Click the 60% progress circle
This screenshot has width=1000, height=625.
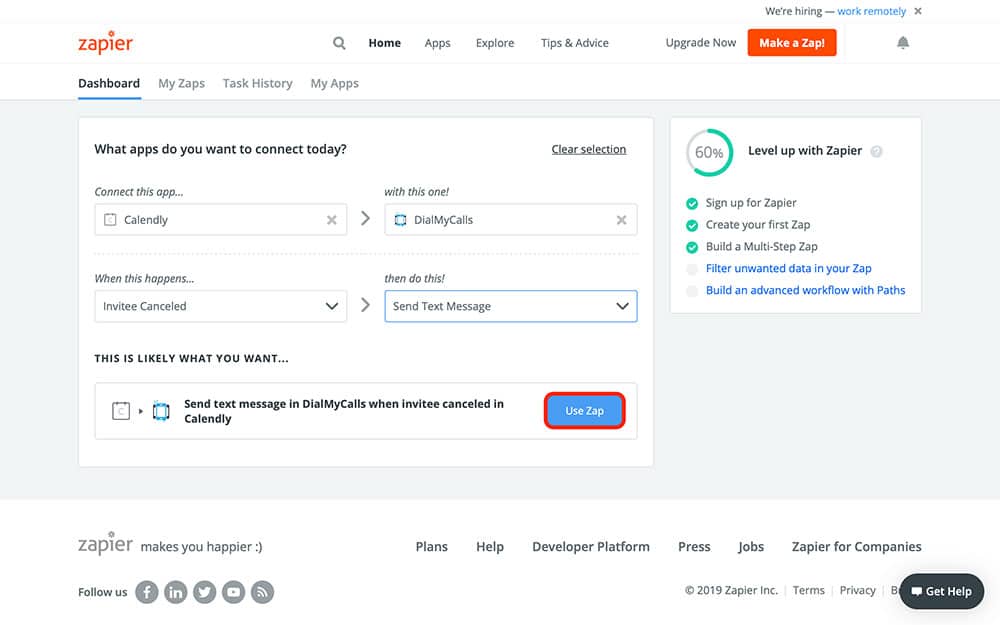[x=709, y=153]
